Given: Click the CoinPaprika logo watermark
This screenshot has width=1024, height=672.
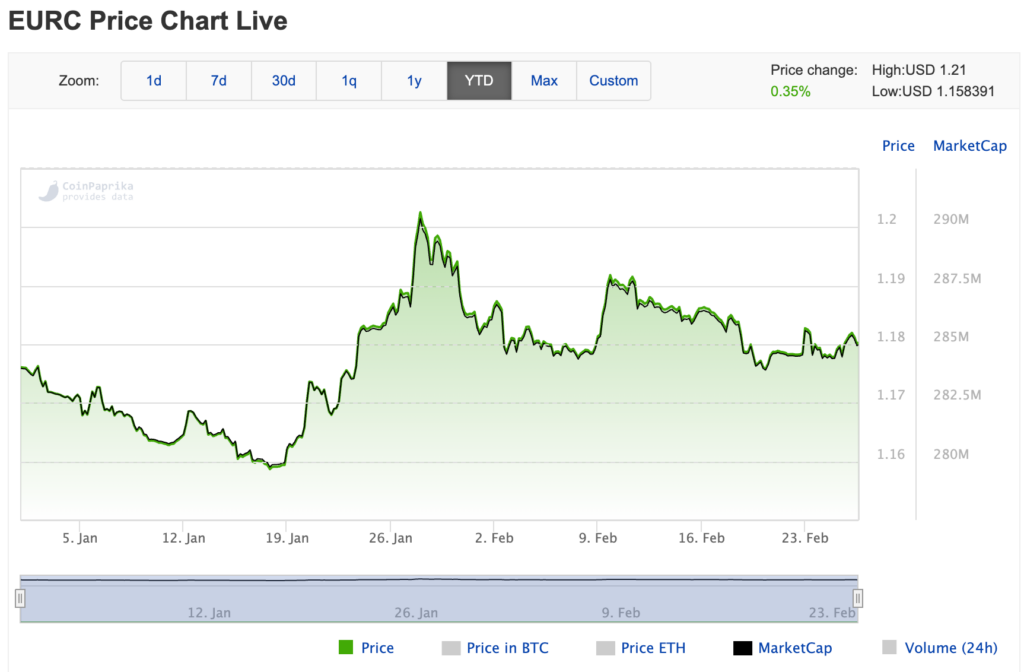Looking at the screenshot, I should [86, 190].
